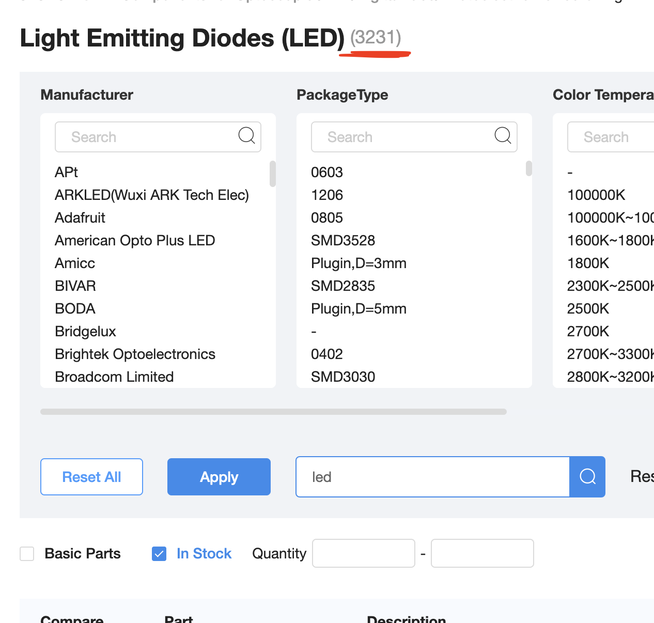The width and height of the screenshot is (654, 623).
Task: Select color temperature 2800K~3200K
Action: click(x=610, y=377)
